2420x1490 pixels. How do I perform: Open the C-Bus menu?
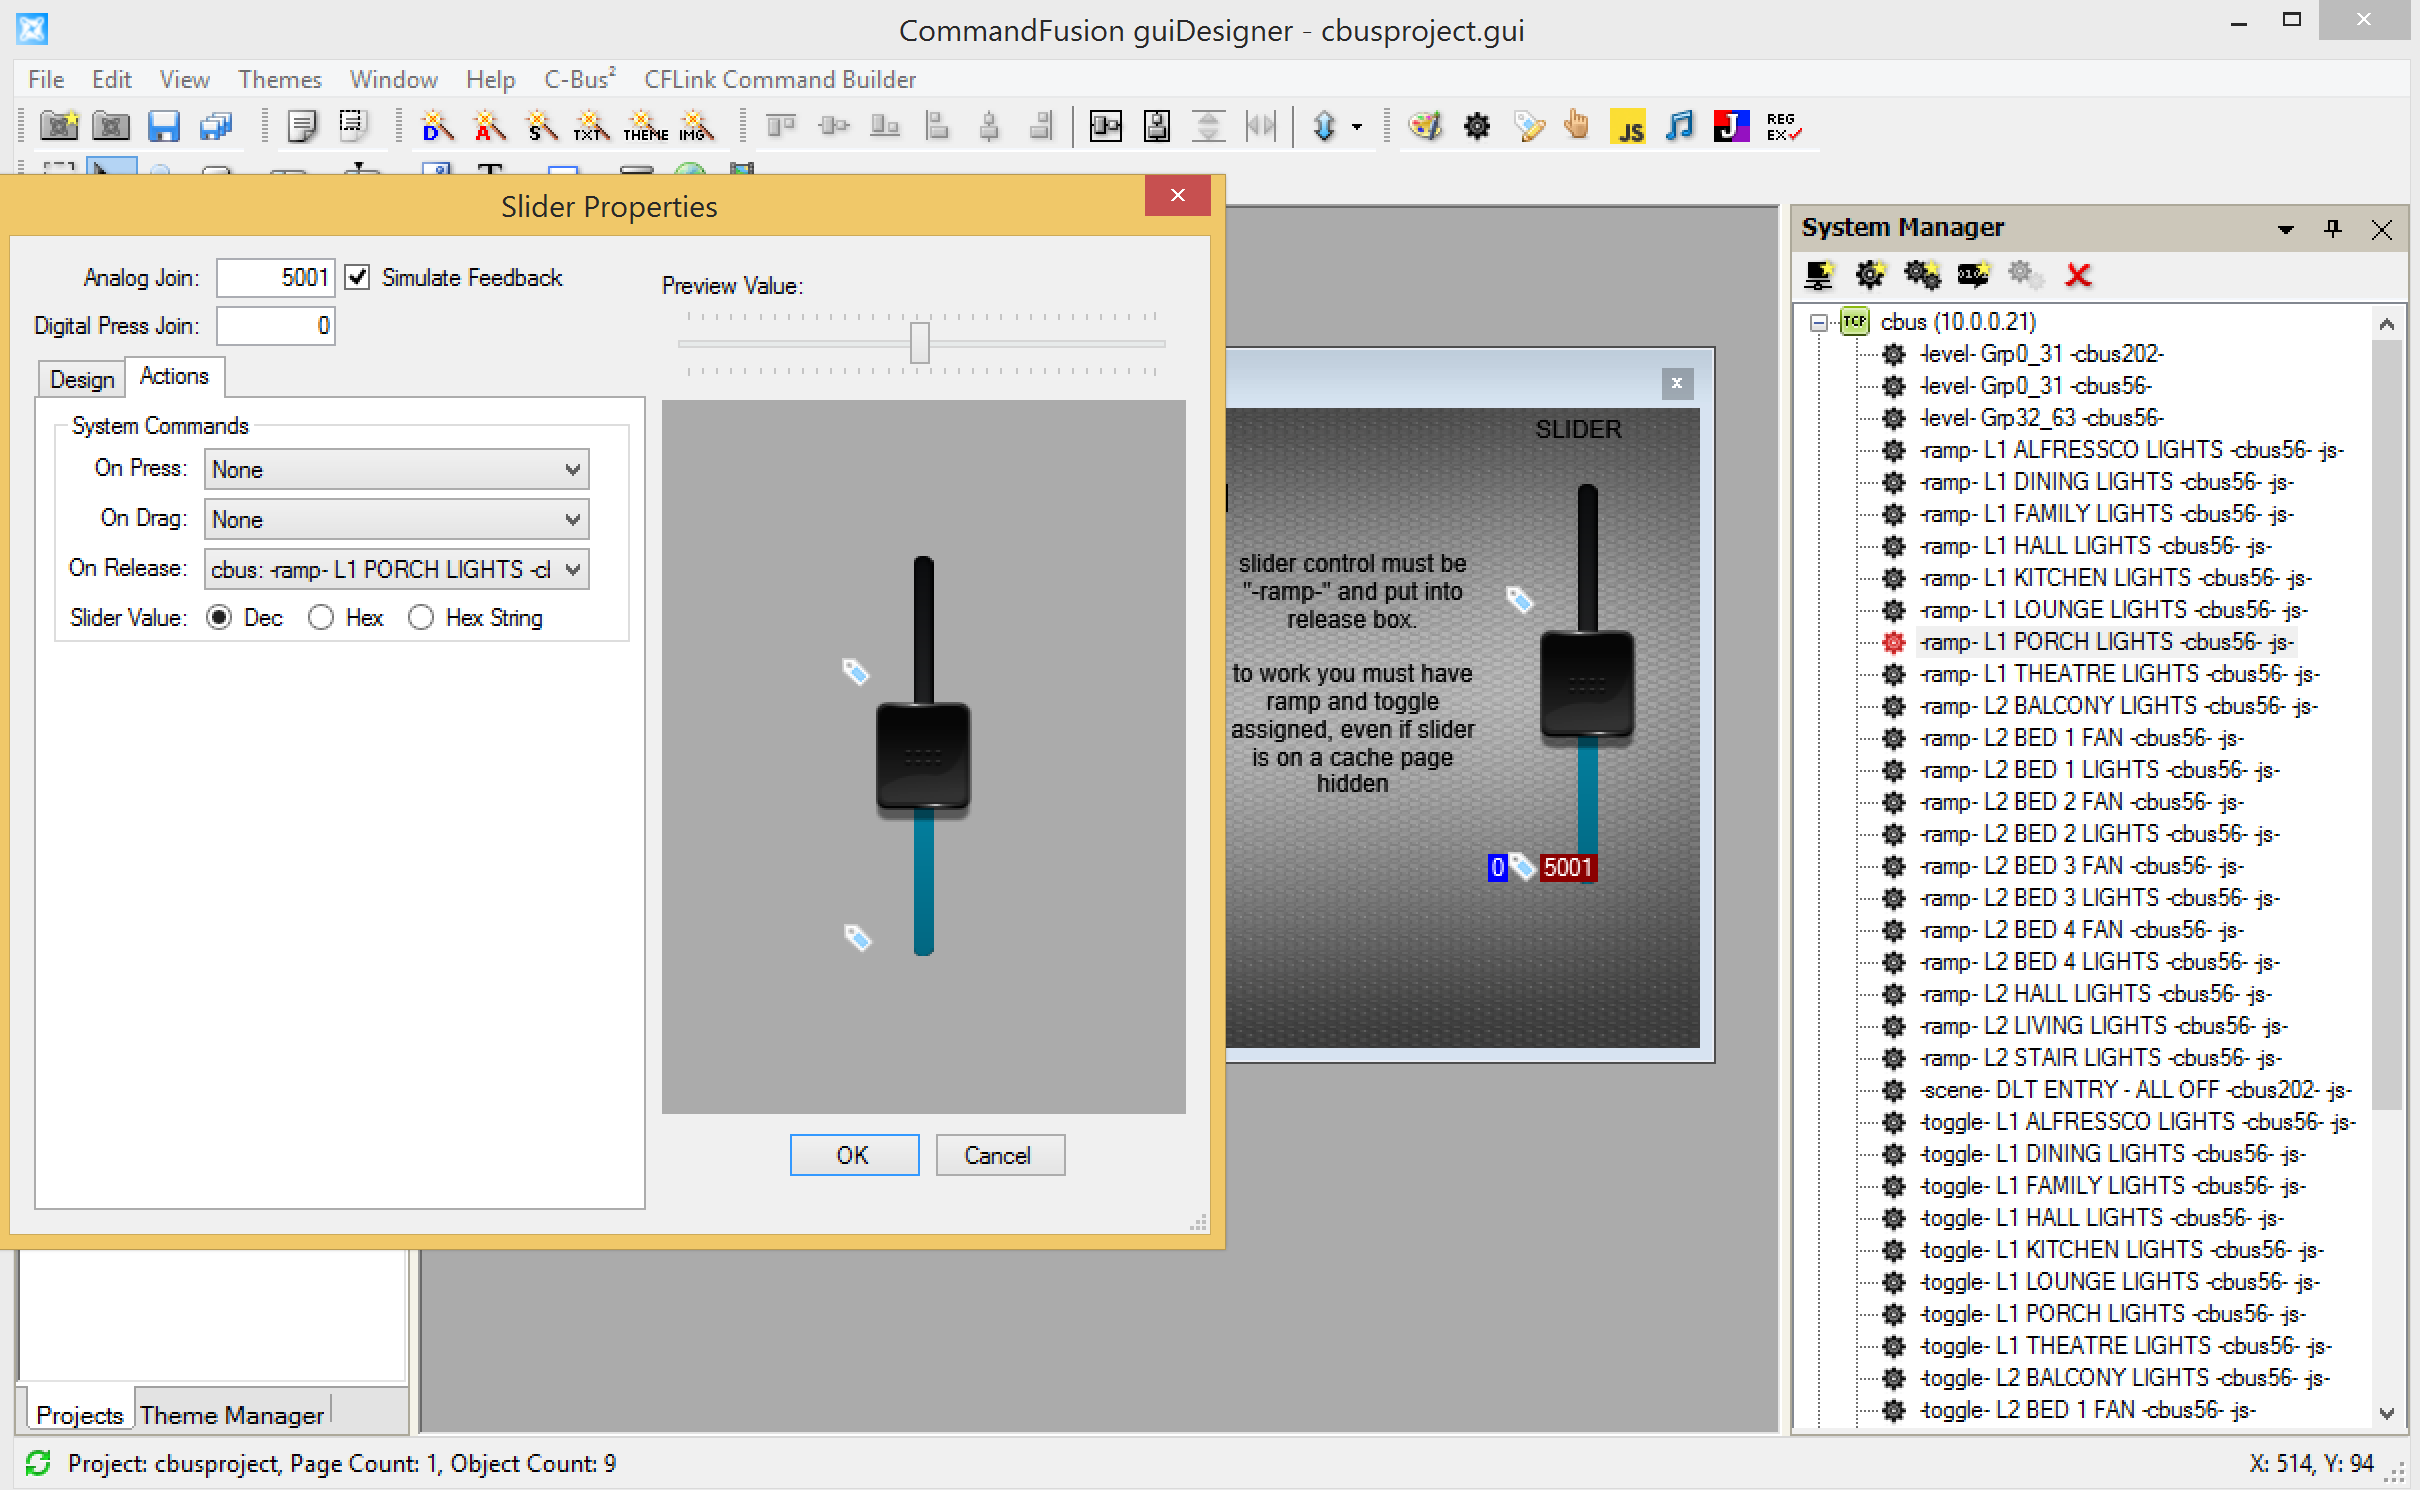point(579,79)
